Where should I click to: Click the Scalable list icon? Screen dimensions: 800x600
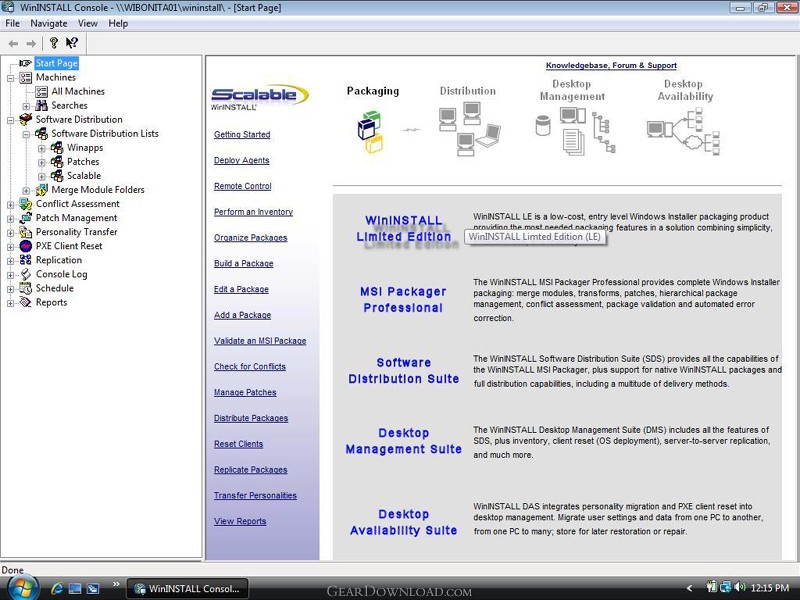click(57, 176)
